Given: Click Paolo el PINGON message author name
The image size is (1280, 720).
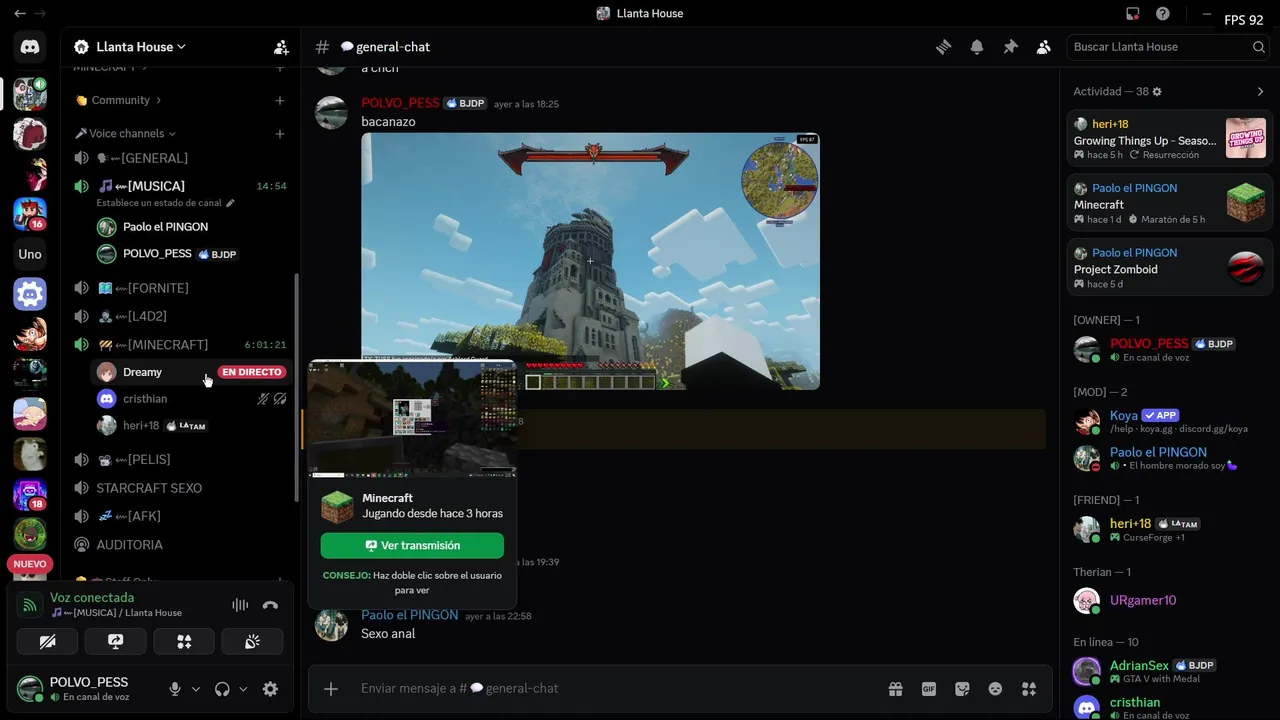Looking at the screenshot, I should click(x=410, y=615).
